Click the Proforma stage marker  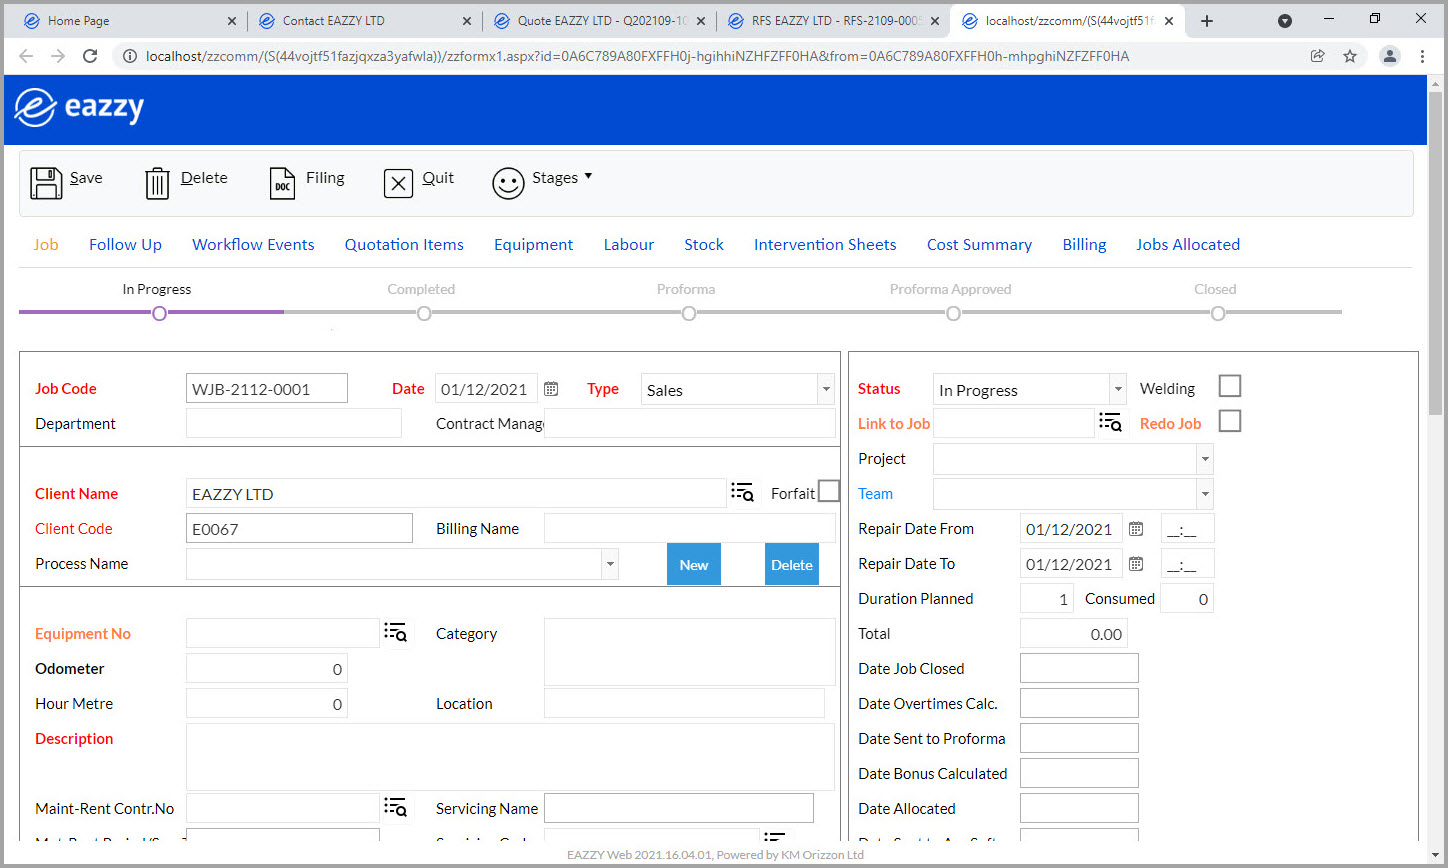pyautogui.click(x=689, y=313)
